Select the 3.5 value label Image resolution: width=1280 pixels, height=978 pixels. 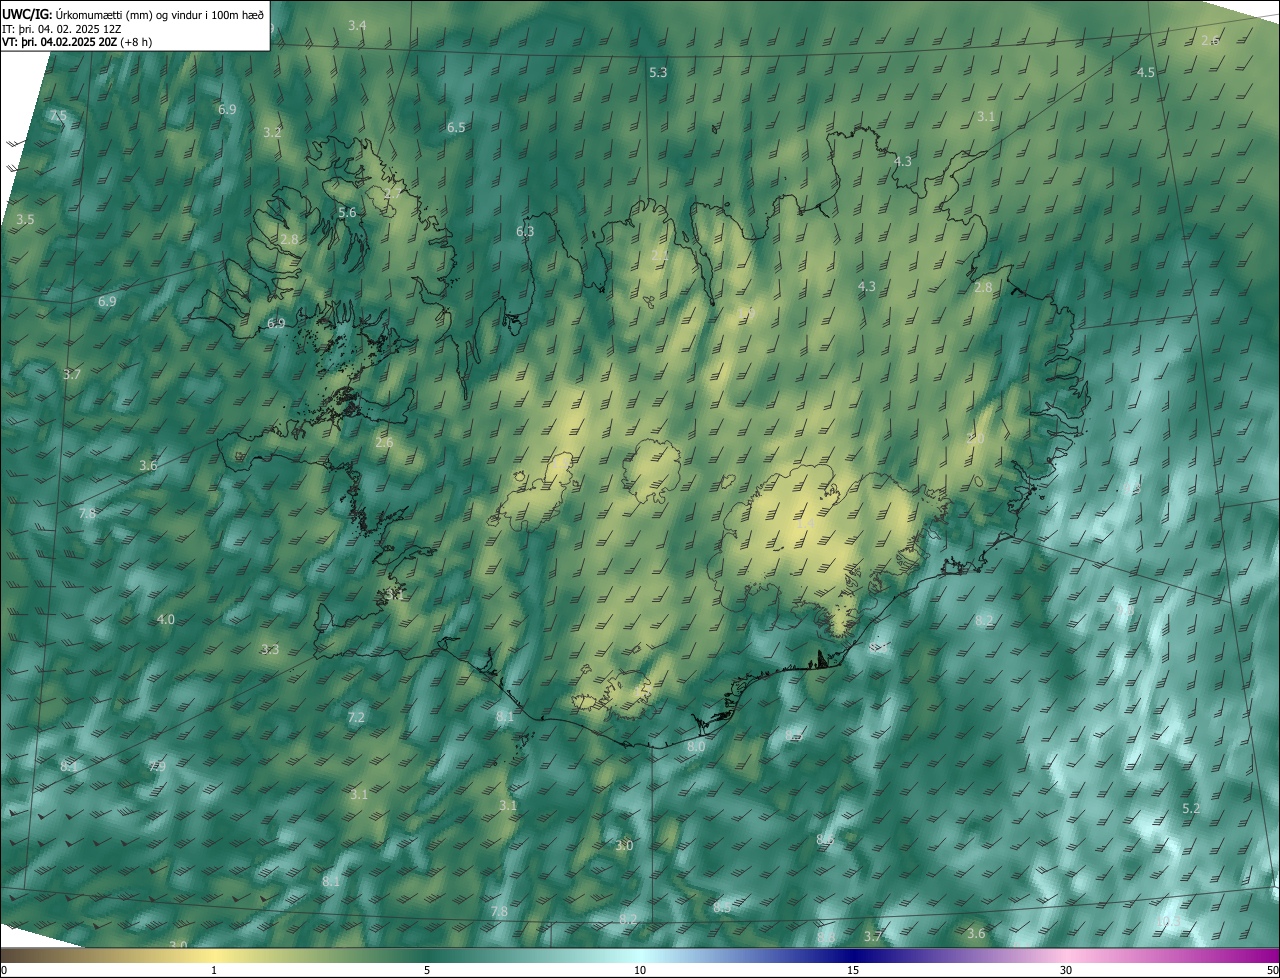[25, 219]
